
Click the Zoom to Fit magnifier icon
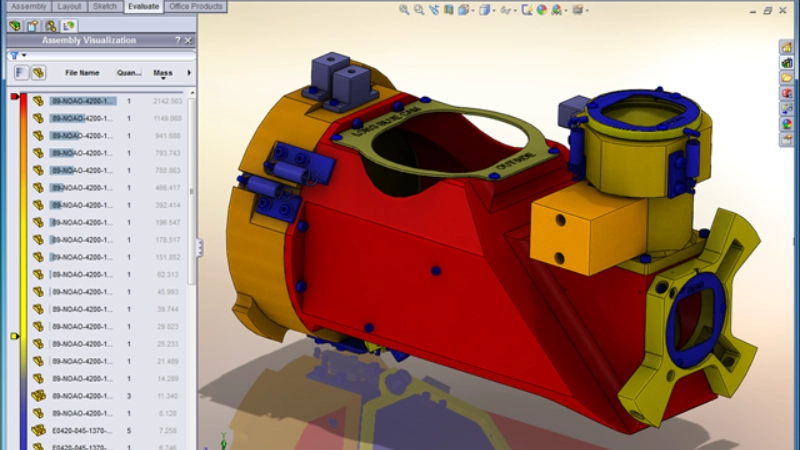[x=404, y=10]
